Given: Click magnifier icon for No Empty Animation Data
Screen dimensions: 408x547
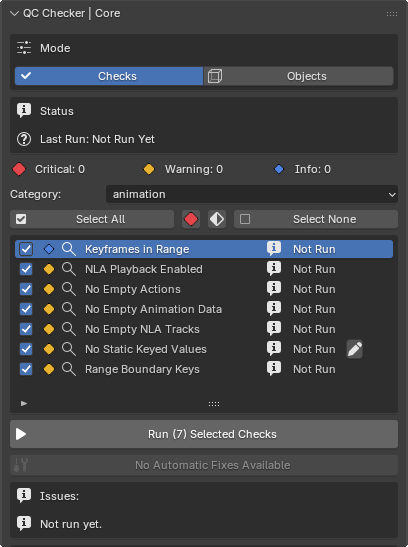Looking at the screenshot, I should coord(69,309).
